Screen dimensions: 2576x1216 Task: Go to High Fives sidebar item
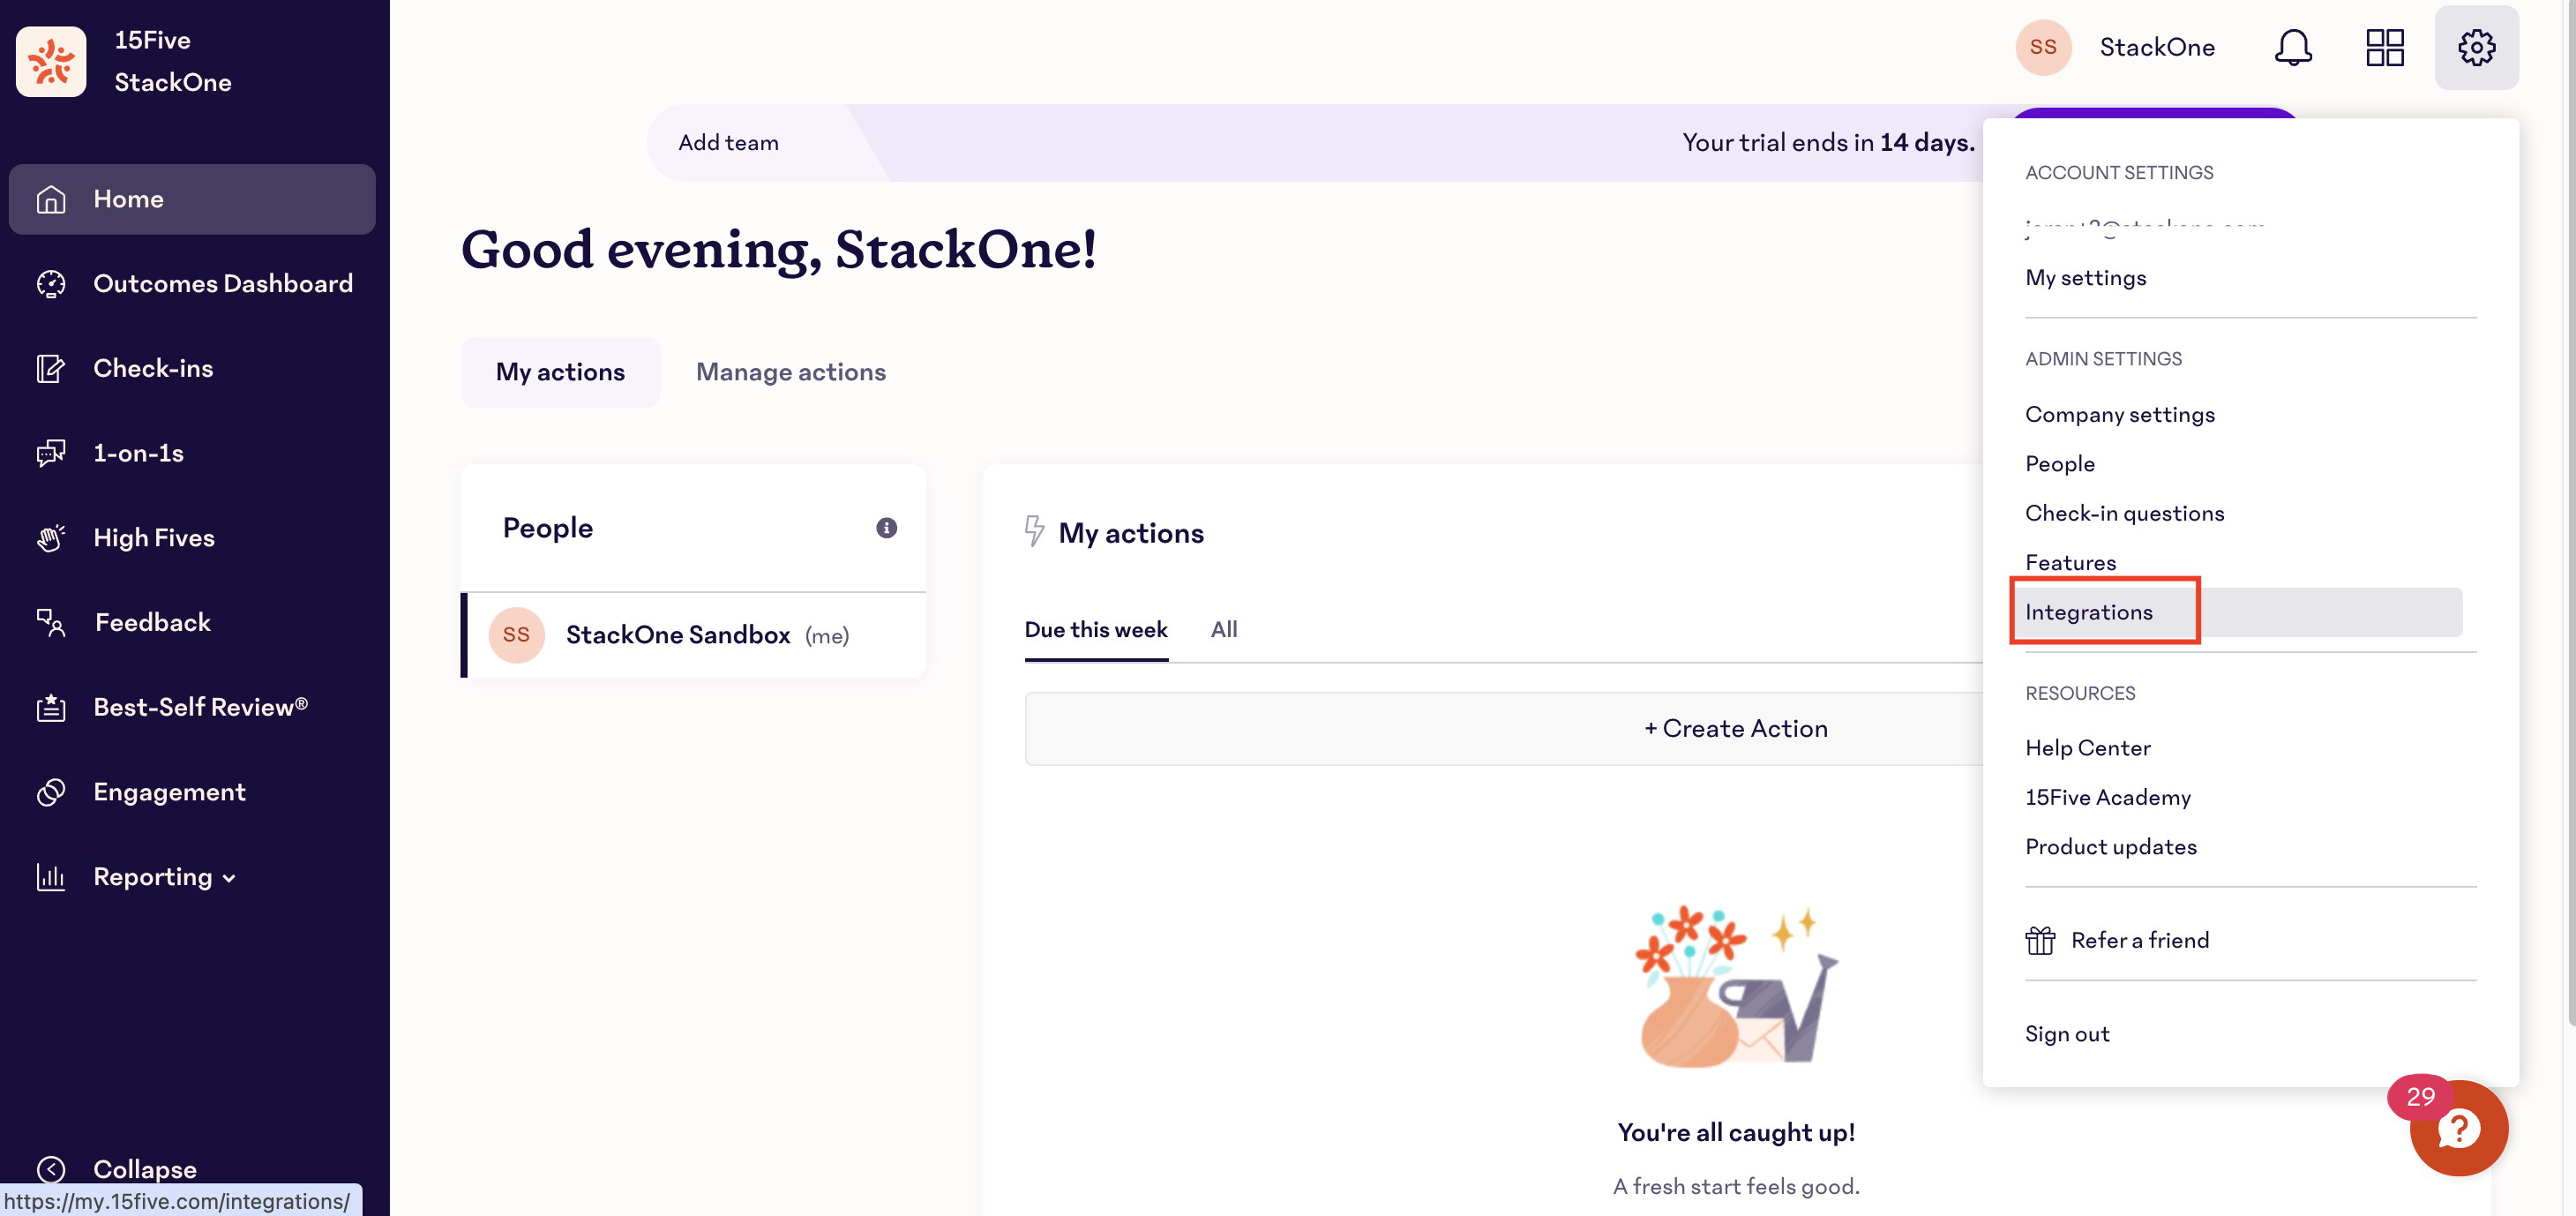coord(153,537)
